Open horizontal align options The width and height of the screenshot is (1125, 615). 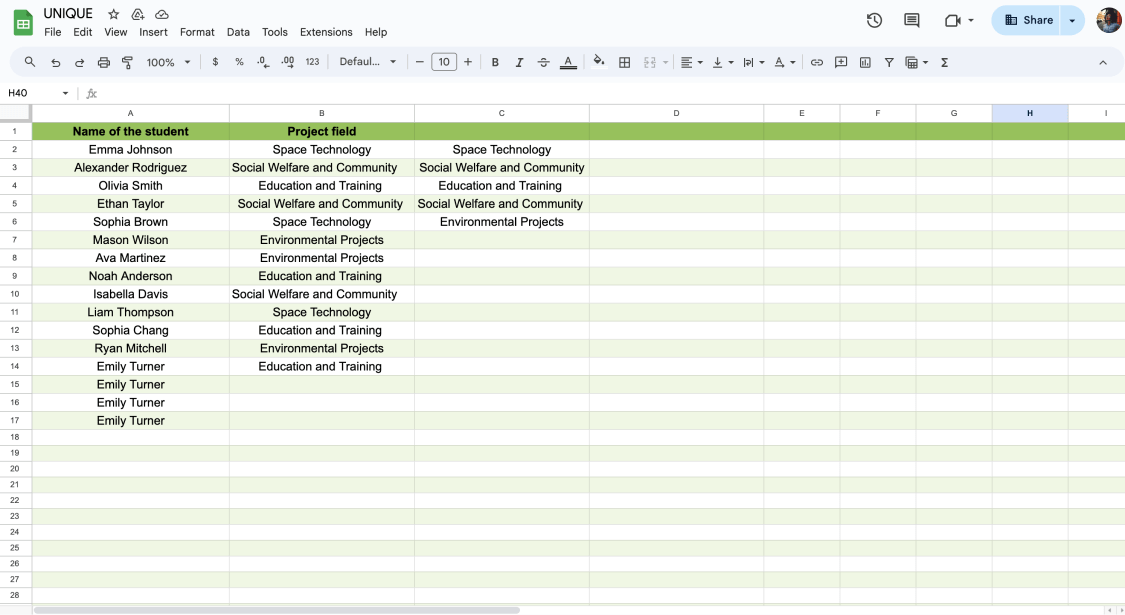[x=691, y=62]
